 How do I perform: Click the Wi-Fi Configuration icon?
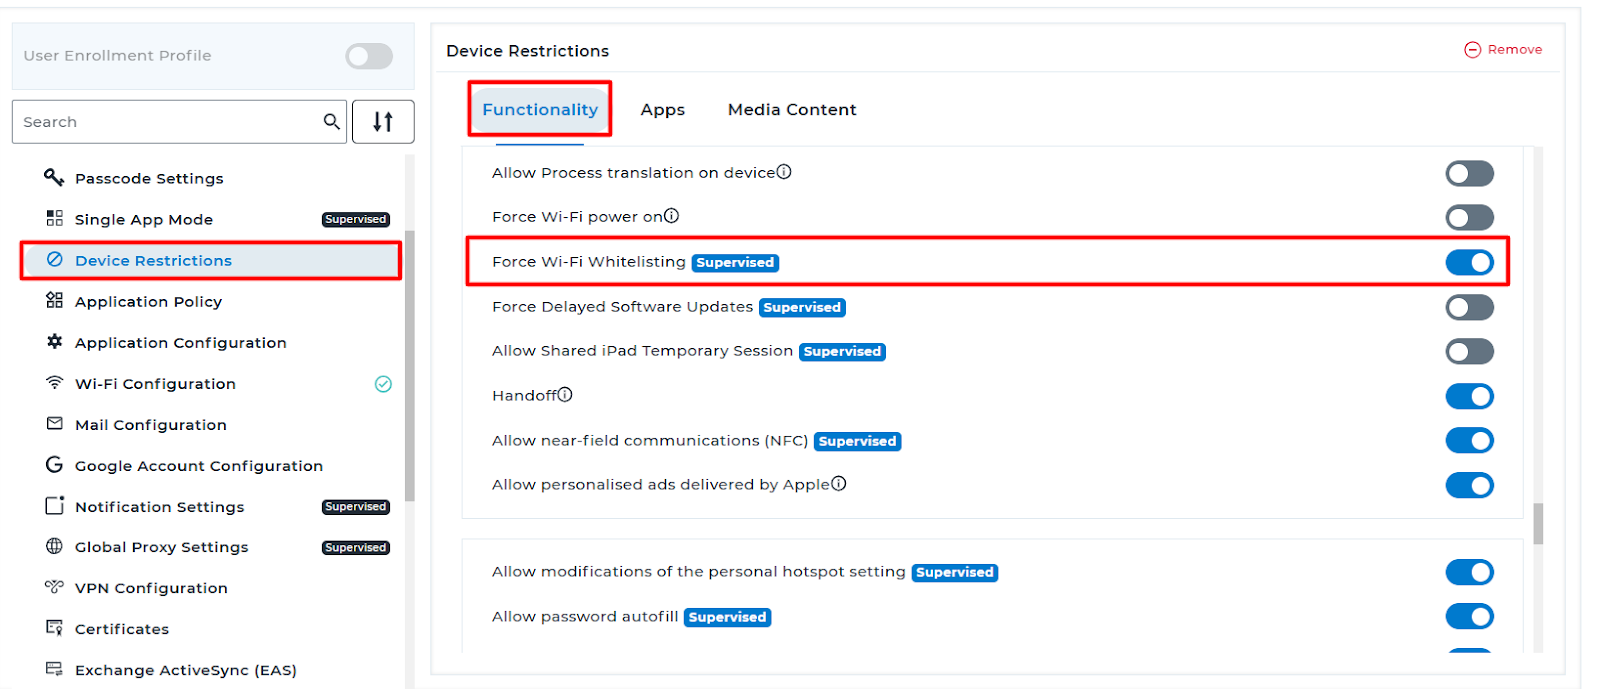(54, 383)
